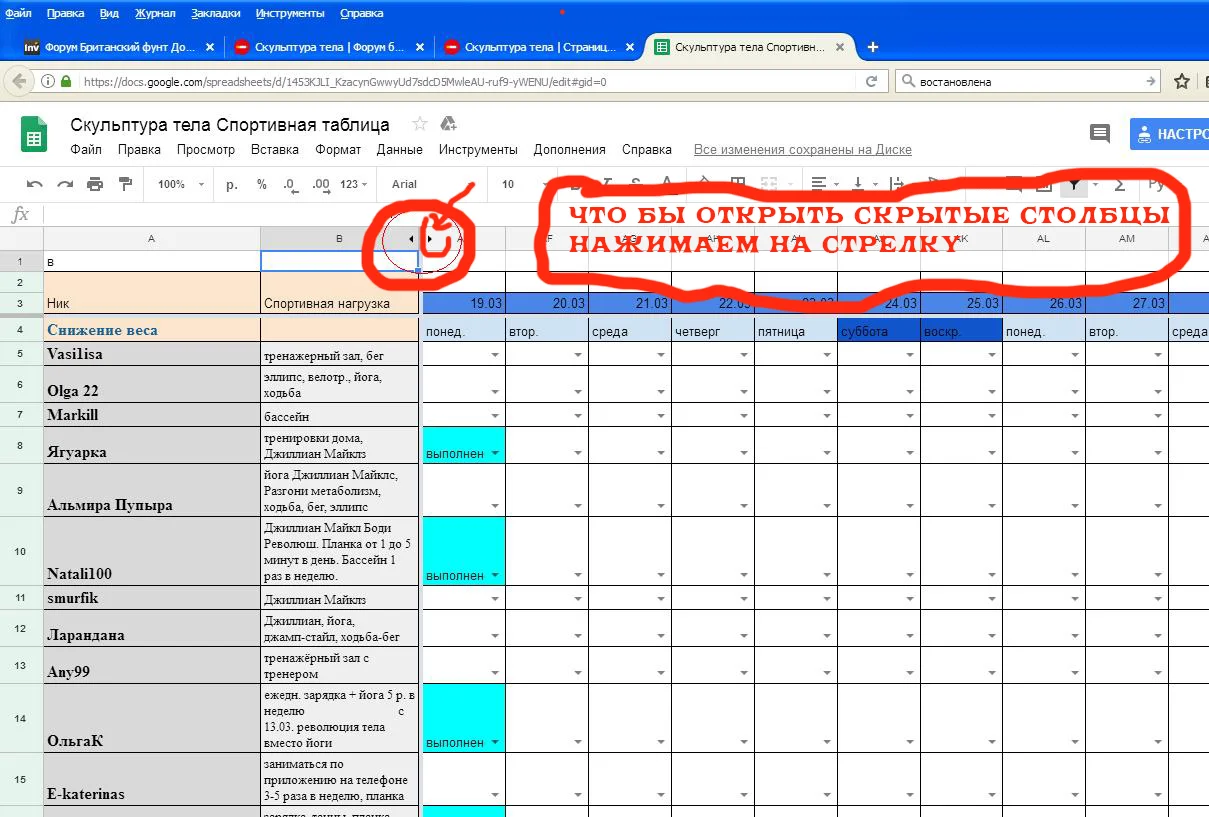
Task: Toggle the filter on the sheet
Action: 1074,185
